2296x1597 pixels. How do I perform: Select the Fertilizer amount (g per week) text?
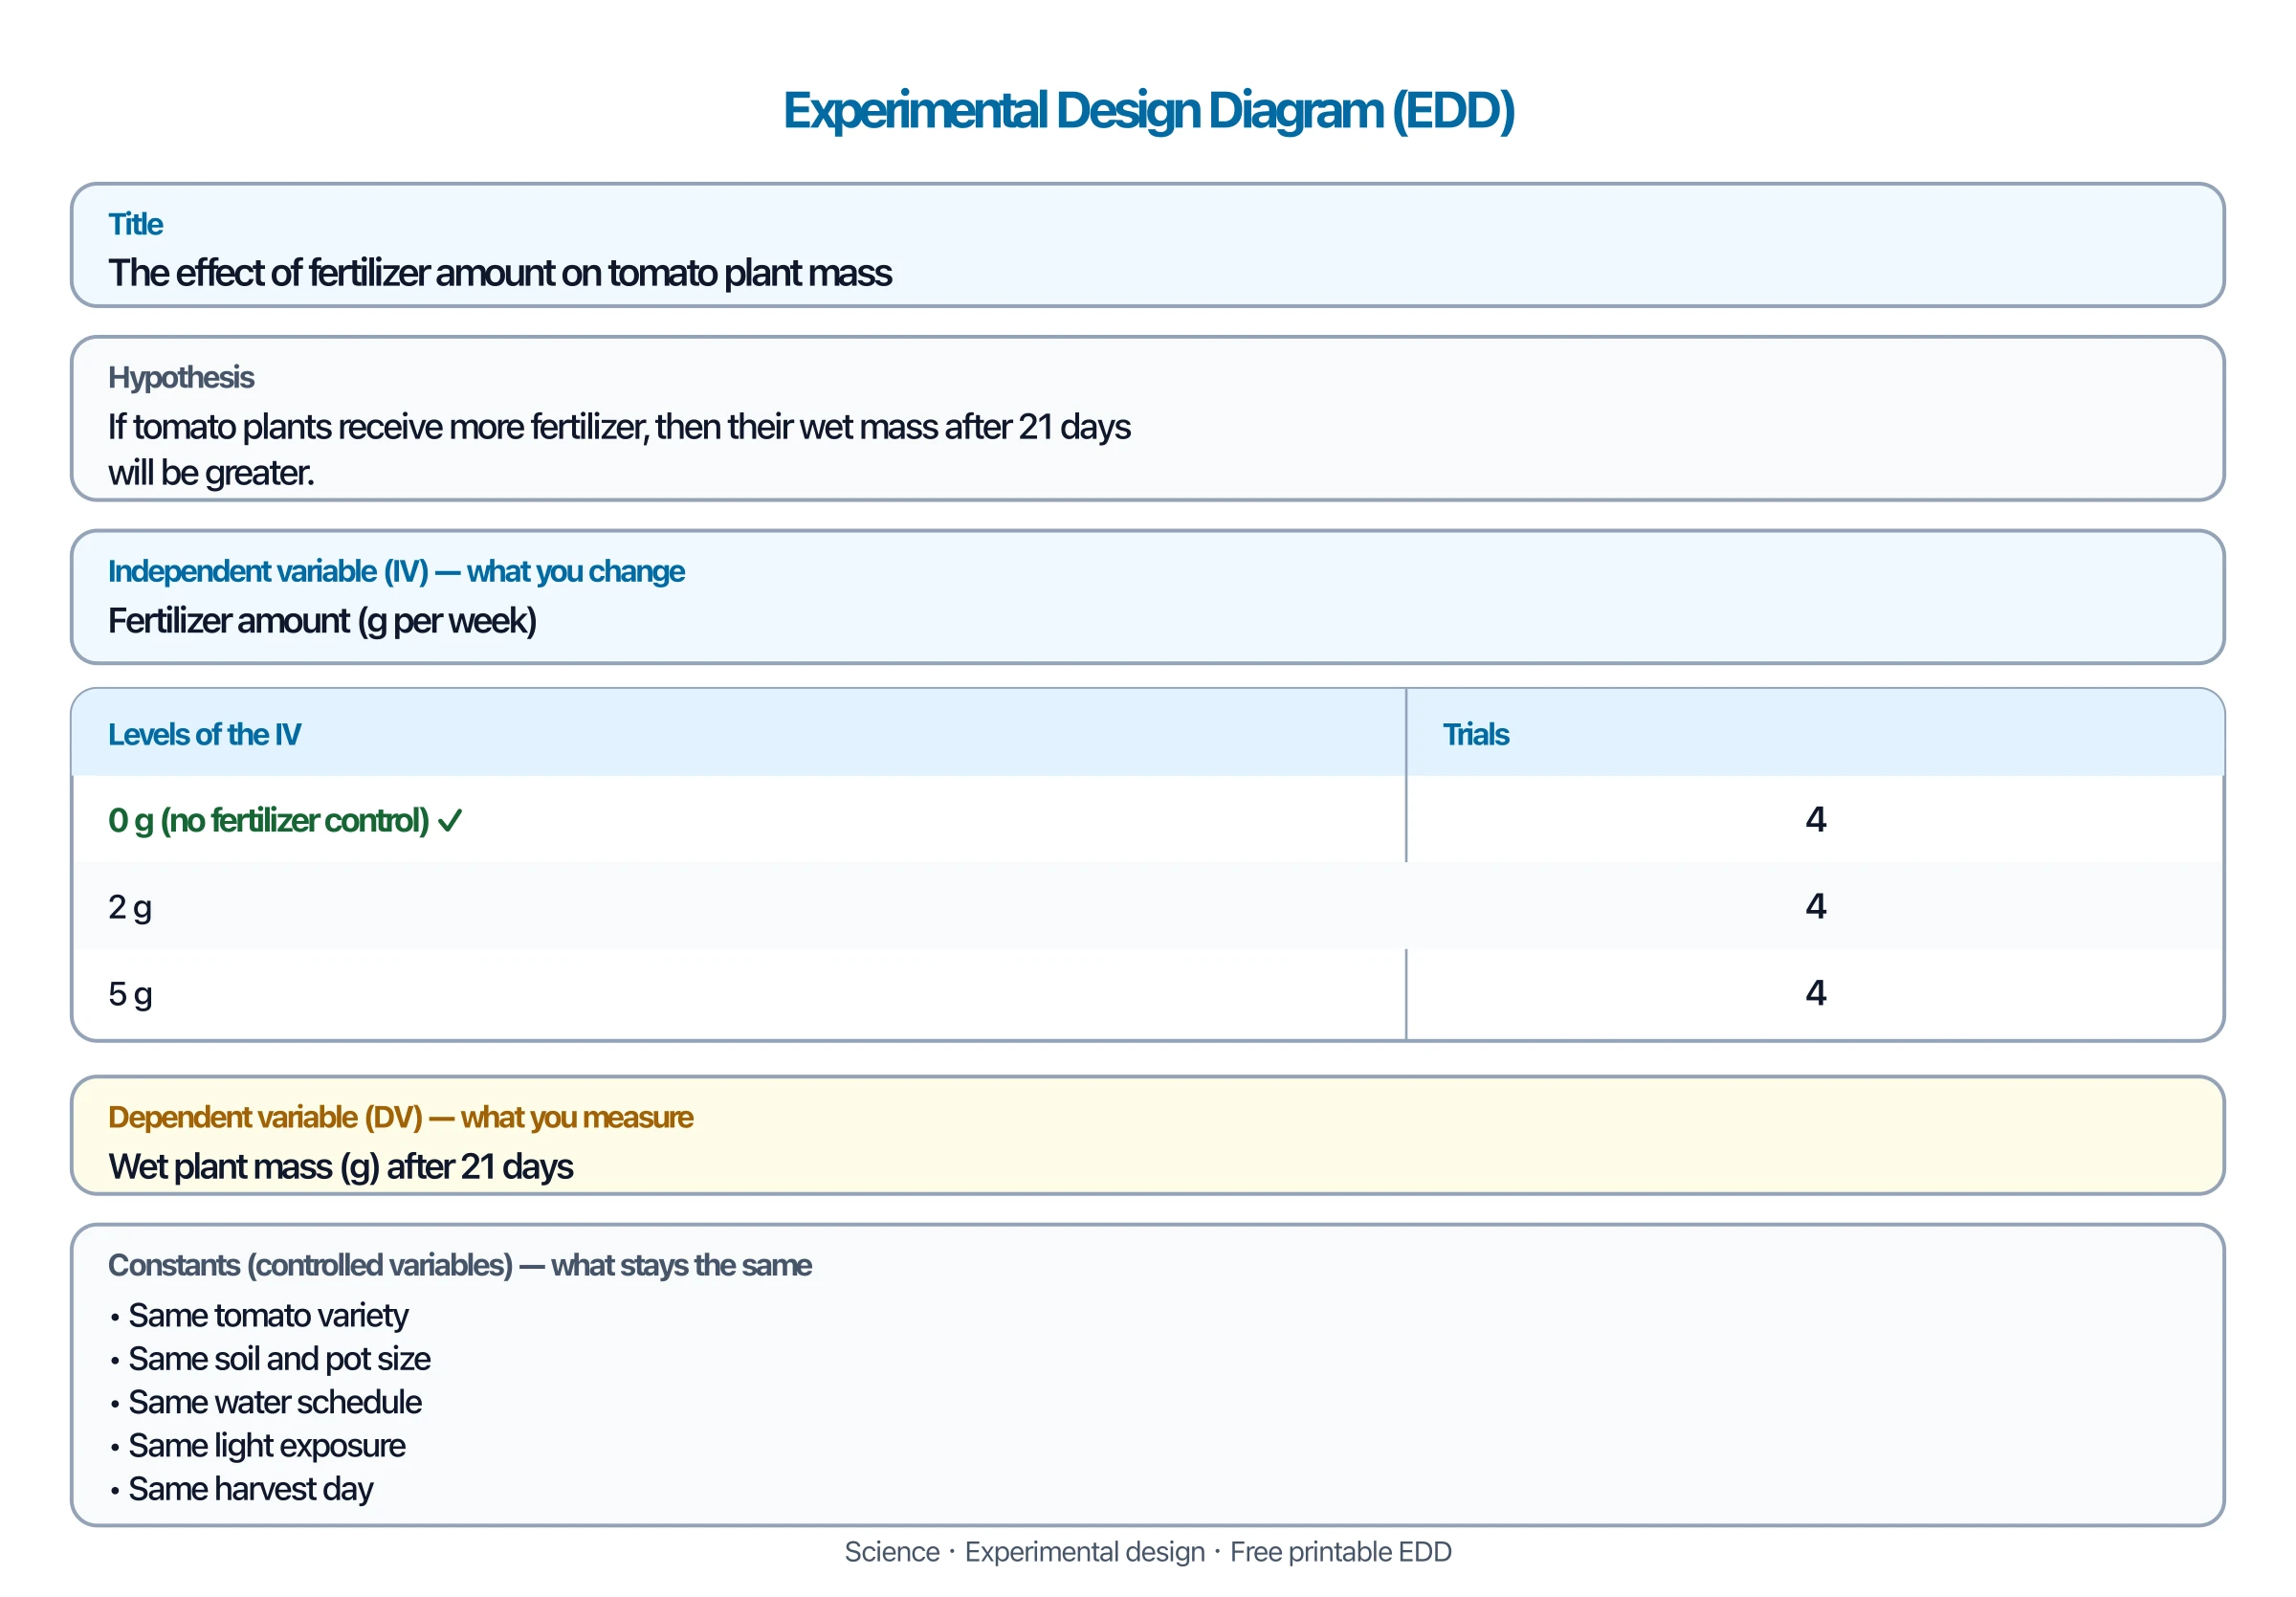tap(322, 621)
